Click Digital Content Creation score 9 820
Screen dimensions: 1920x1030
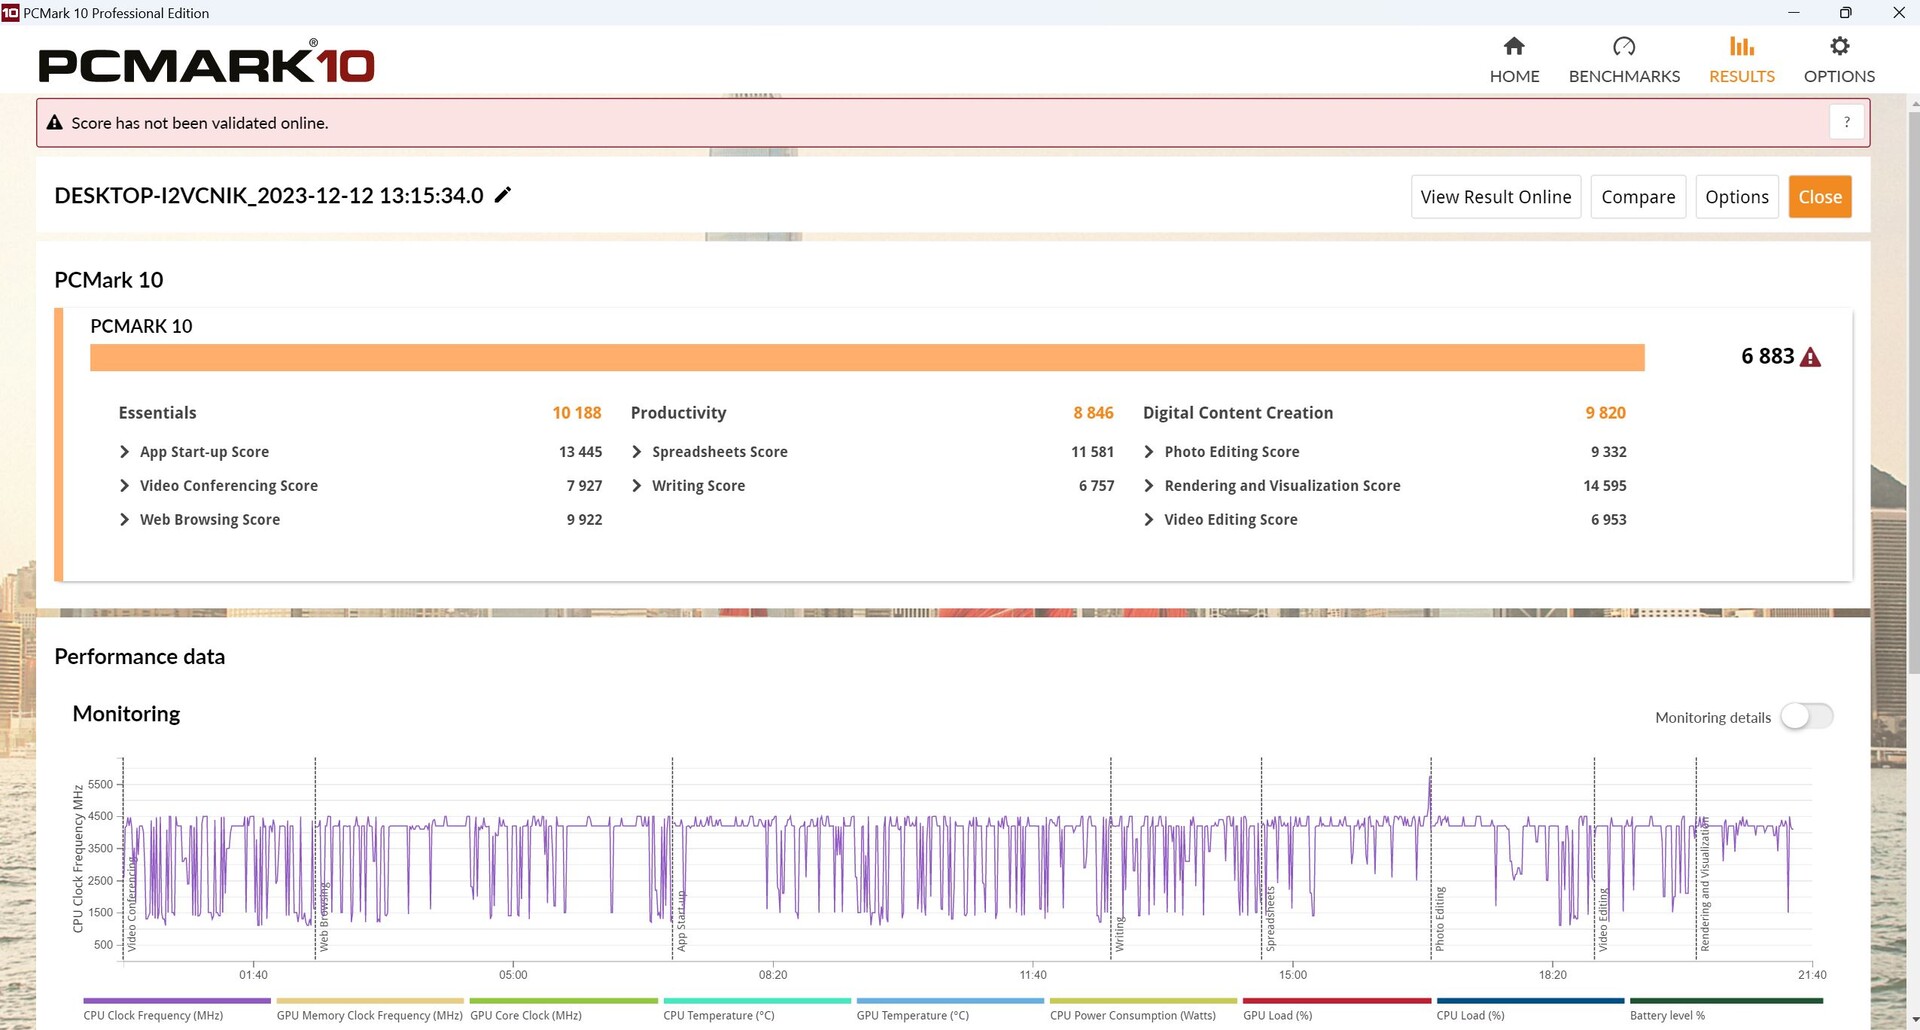1605,413
